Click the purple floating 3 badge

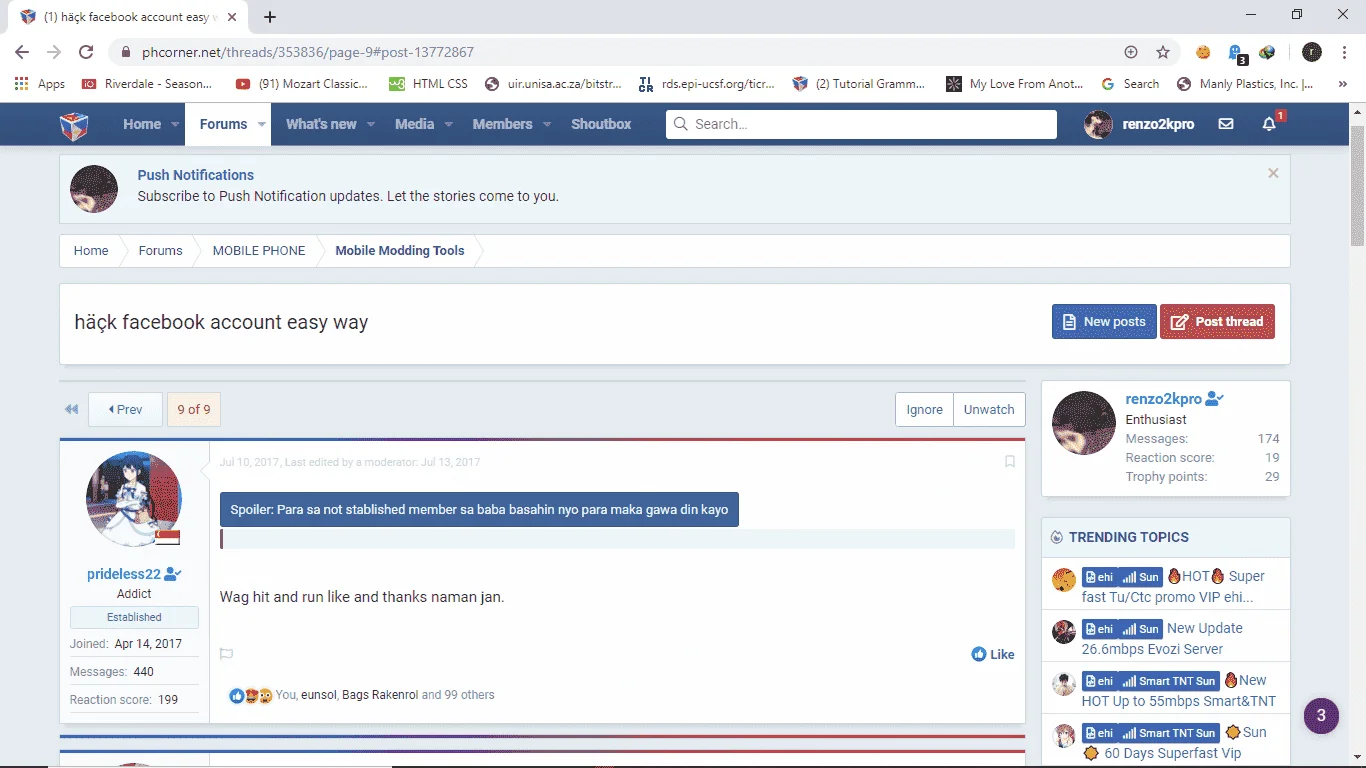tap(1321, 715)
